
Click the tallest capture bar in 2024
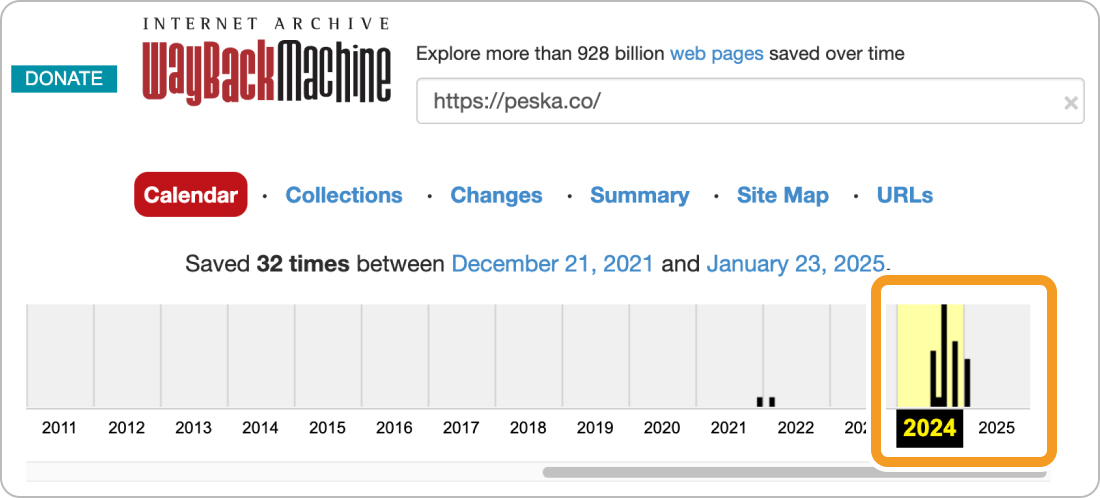click(944, 355)
